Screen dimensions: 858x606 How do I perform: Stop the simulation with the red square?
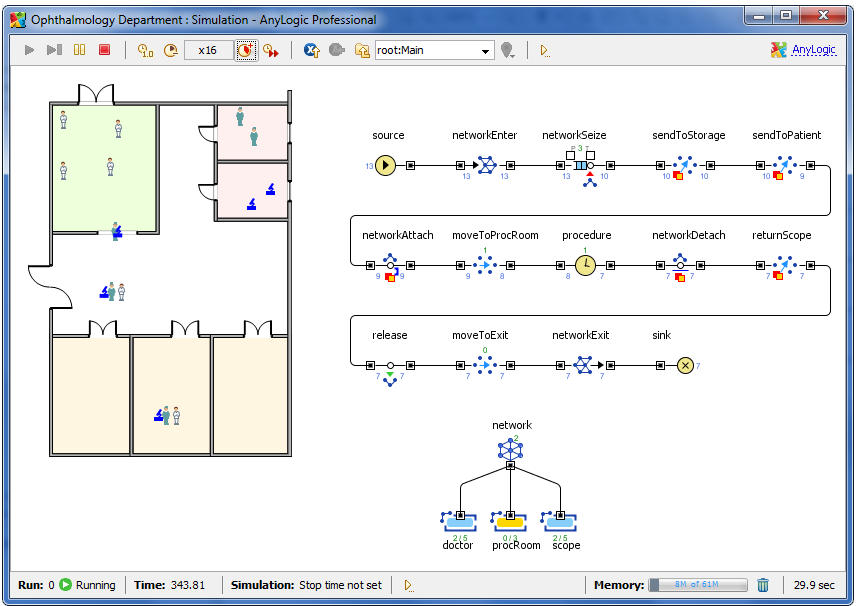(x=104, y=50)
